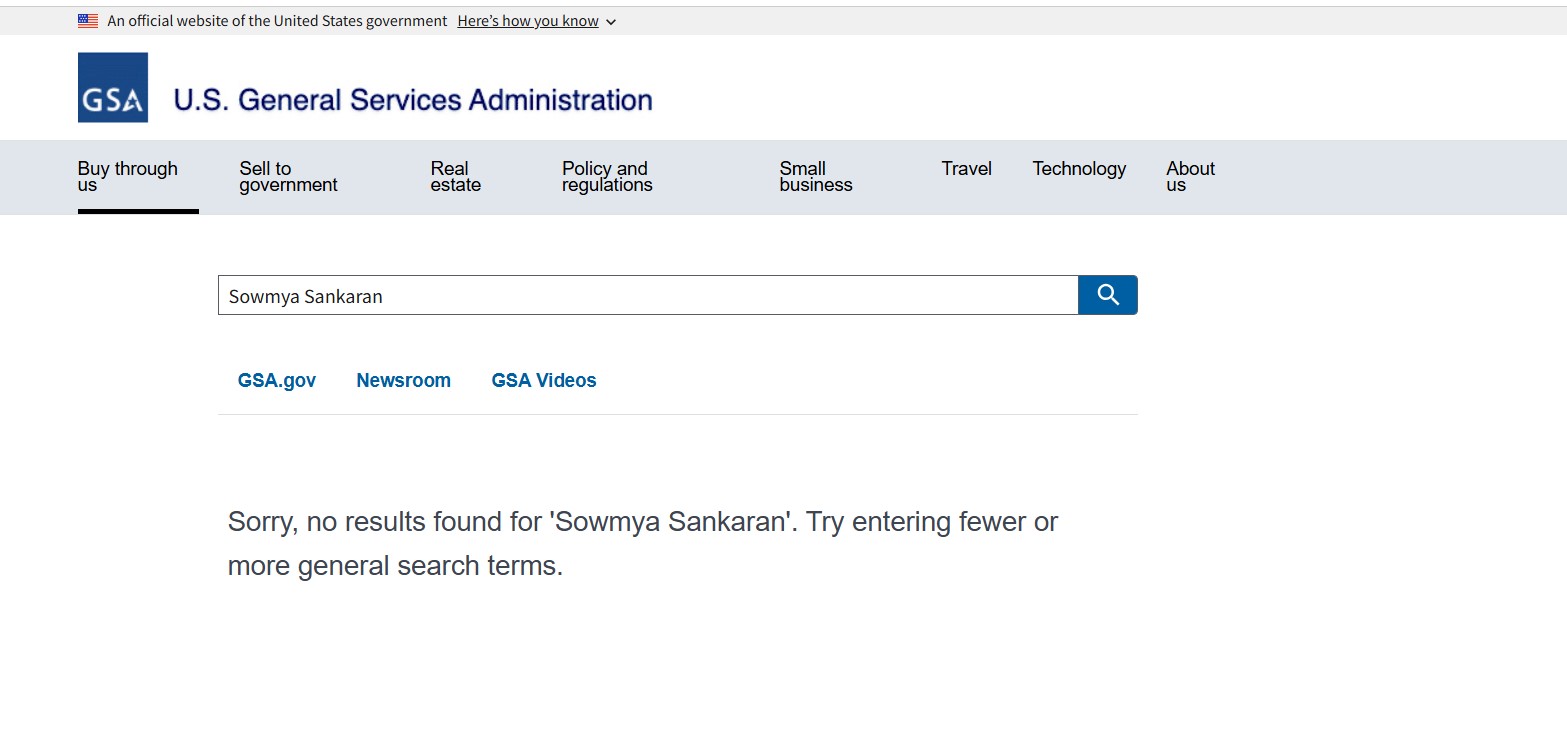Open the "About us" menu

click(x=1190, y=177)
